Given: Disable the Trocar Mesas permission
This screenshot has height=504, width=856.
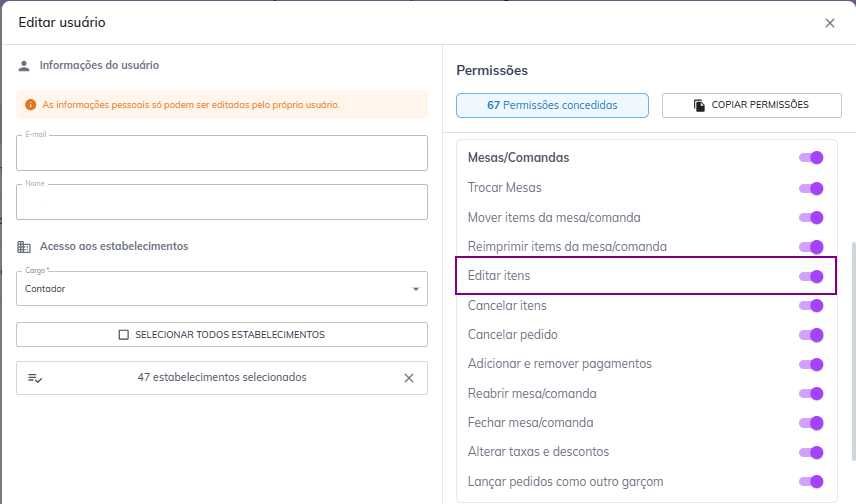Looking at the screenshot, I should (x=811, y=188).
